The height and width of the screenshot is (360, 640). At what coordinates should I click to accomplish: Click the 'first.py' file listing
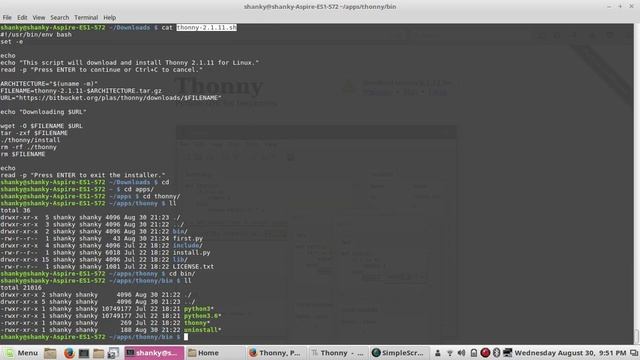(x=188, y=238)
